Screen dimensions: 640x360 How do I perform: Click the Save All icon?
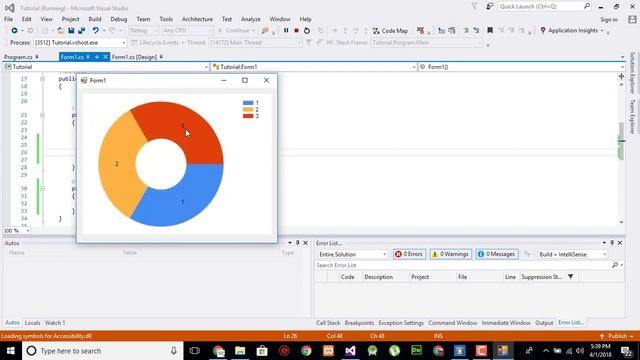pos(82,31)
